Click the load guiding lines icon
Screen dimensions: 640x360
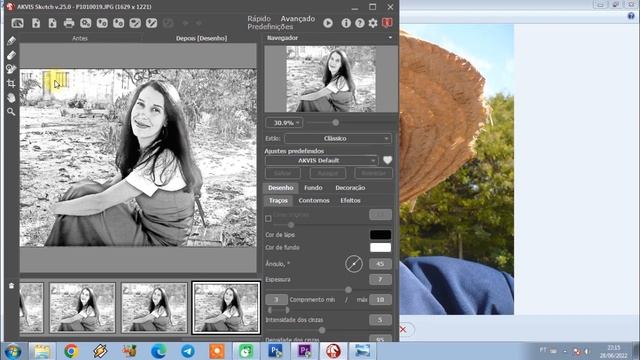(135, 23)
